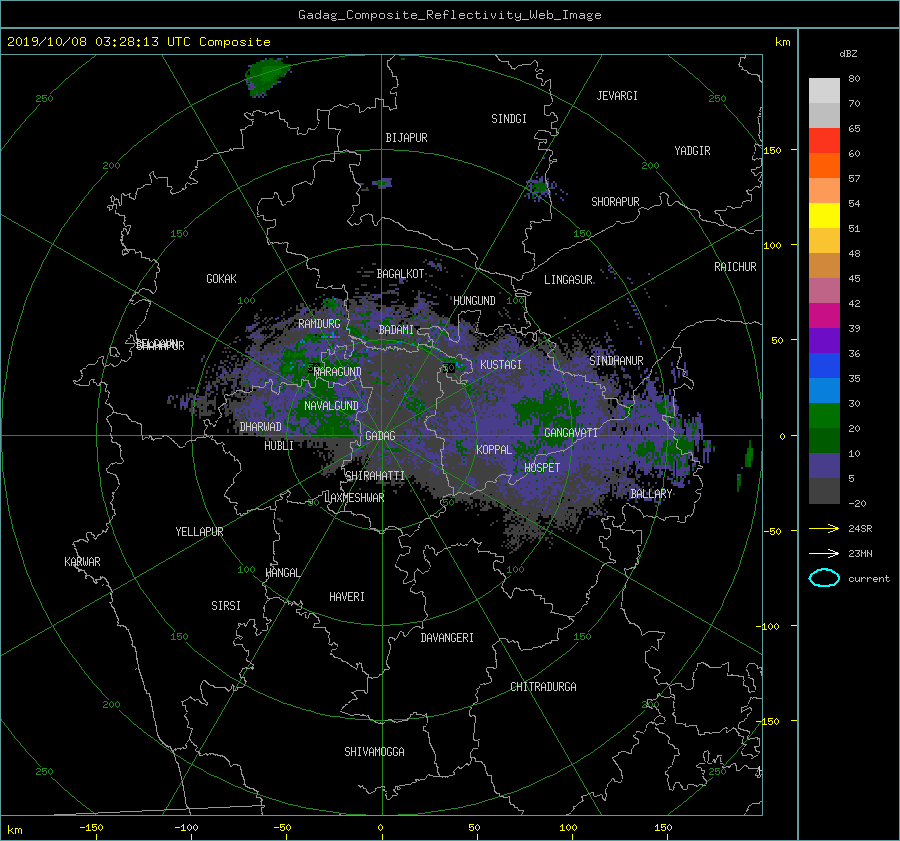900x841 pixels.
Task: Pick the dark gray -20 to 5 dBZ swatch
Action: coord(824,491)
